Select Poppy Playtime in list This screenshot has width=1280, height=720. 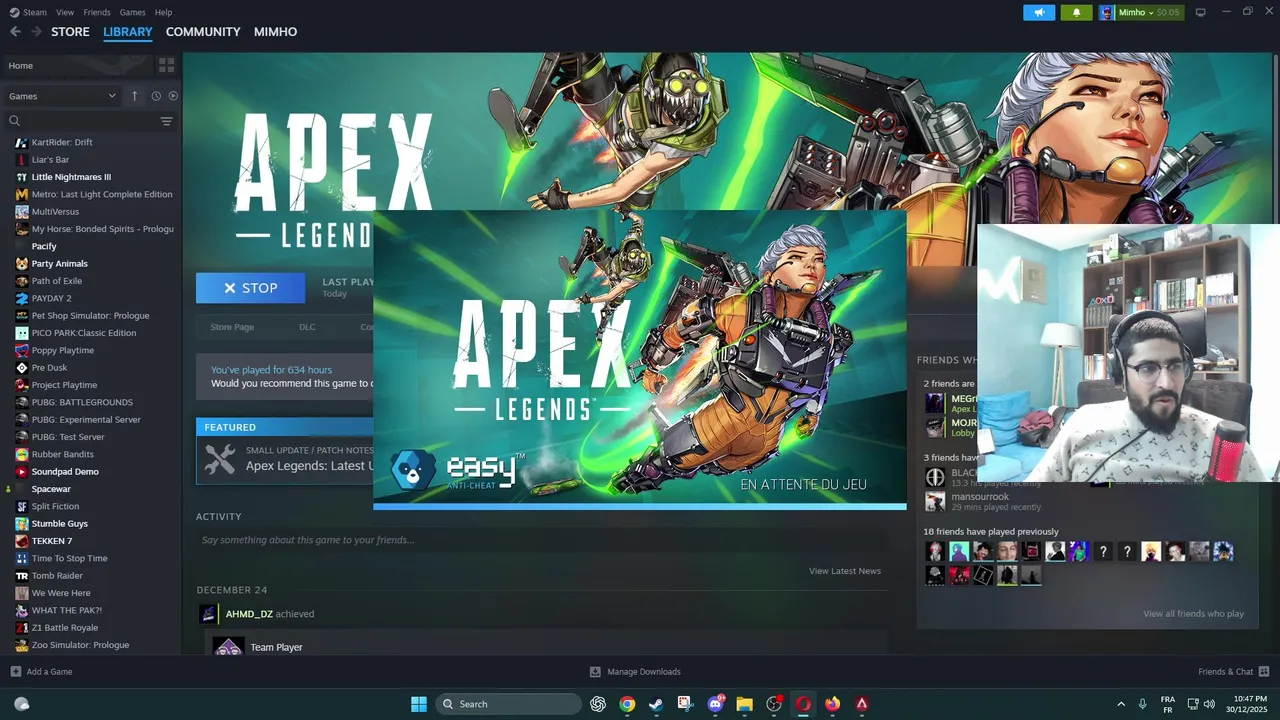[x=63, y=350]
